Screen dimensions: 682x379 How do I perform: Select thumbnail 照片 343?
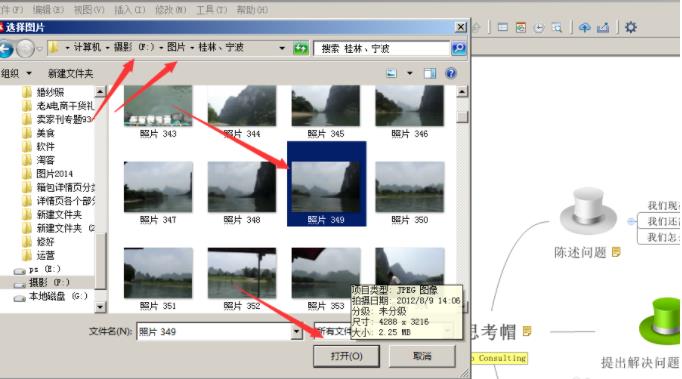[158, 112]
